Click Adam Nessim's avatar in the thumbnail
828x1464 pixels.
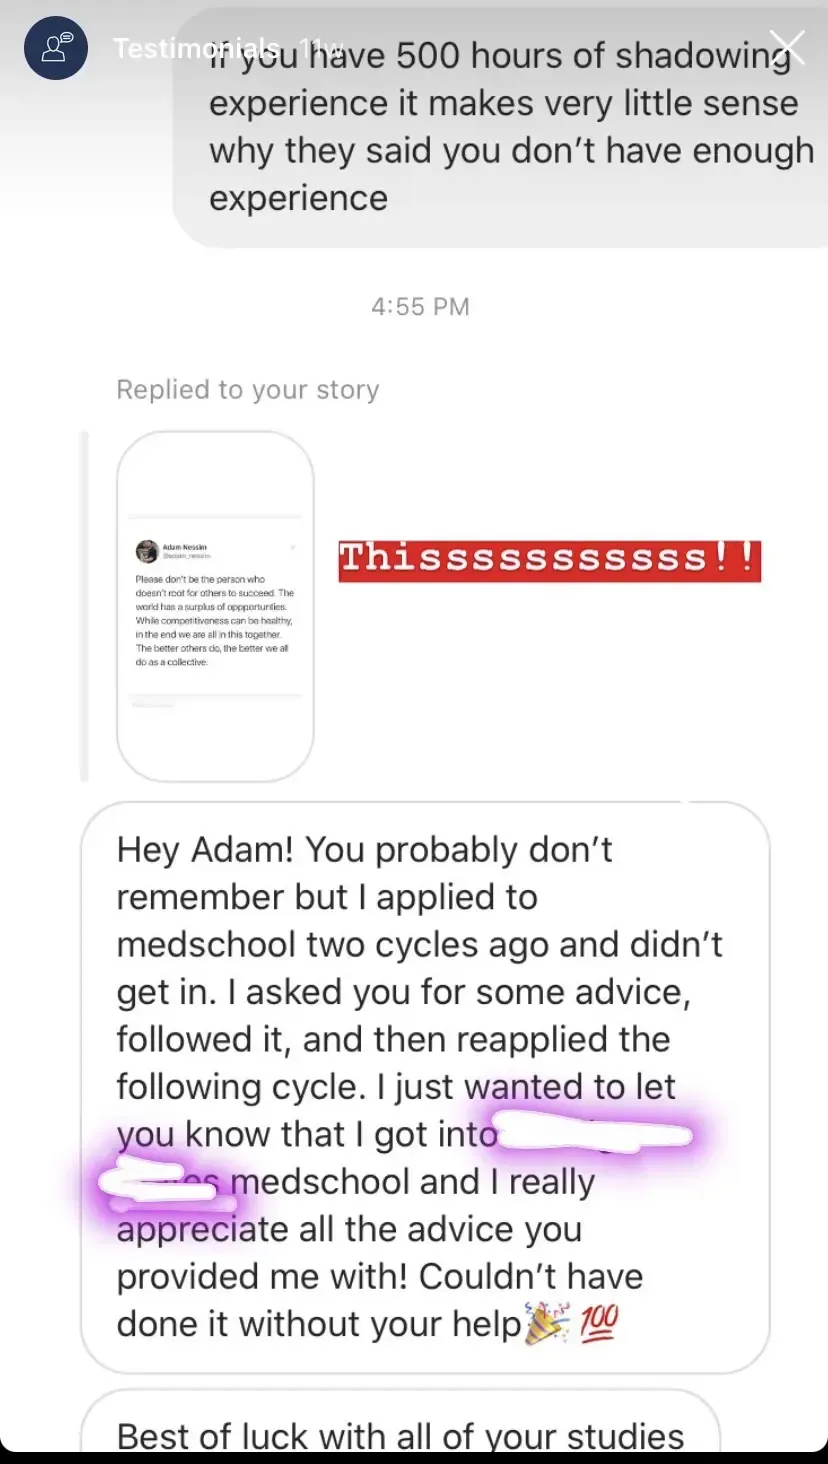[147, 551]
